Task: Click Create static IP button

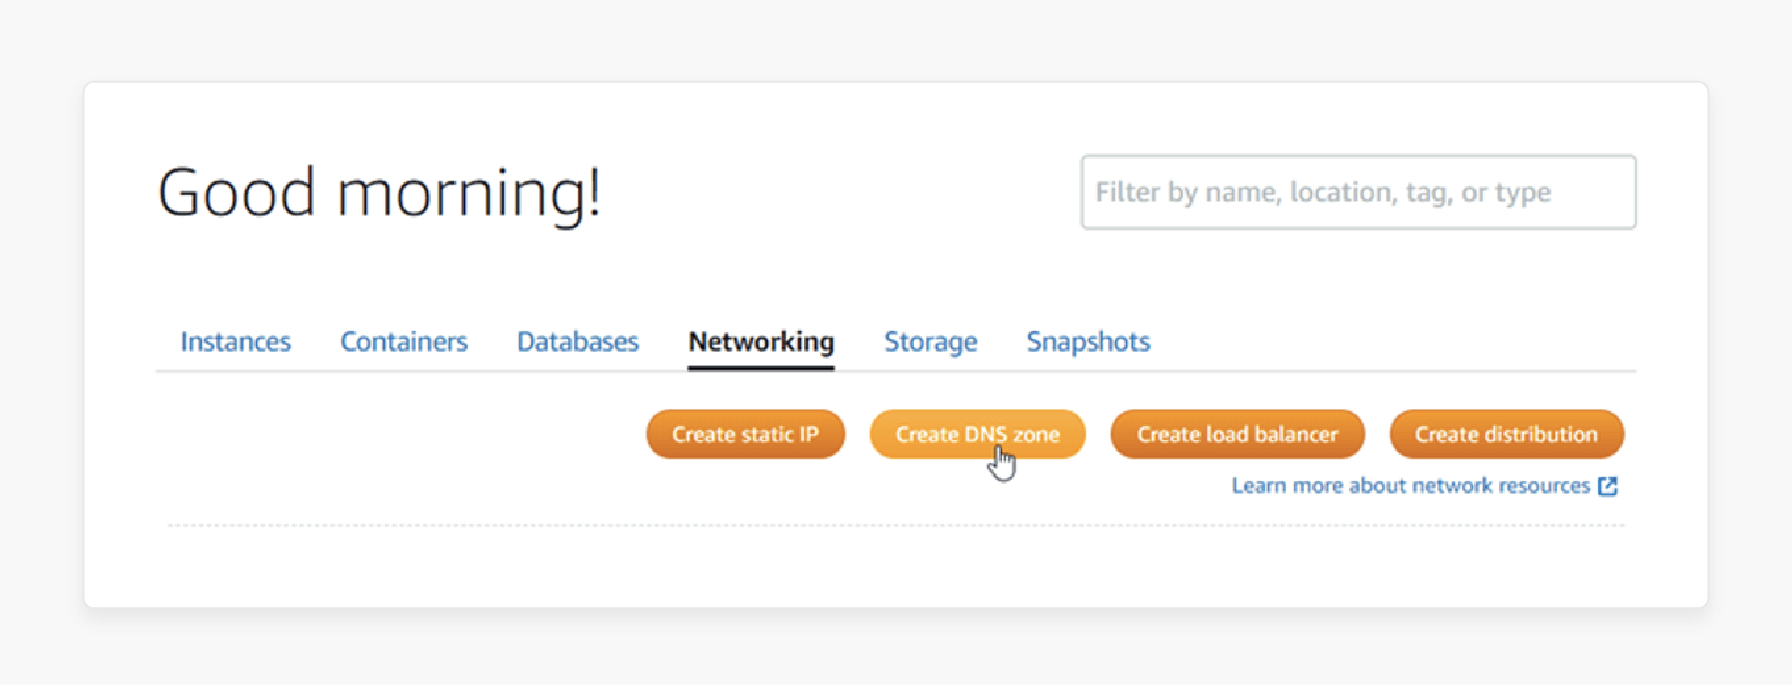Action: (x=745, y=434)
